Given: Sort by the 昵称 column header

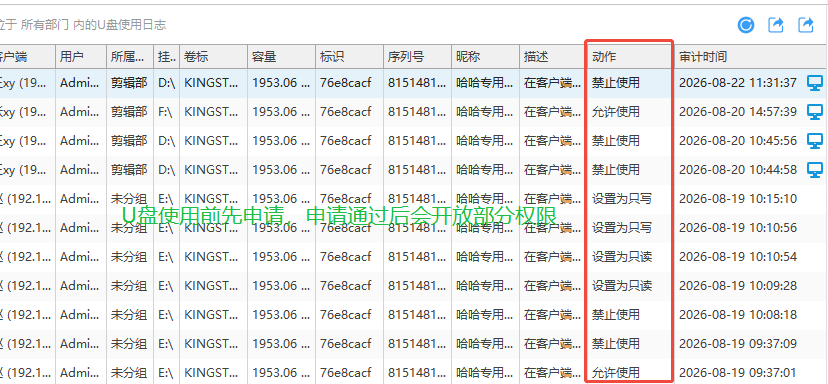Looking at the screenshot, I should pyautogui.click(x=486, y=57).
